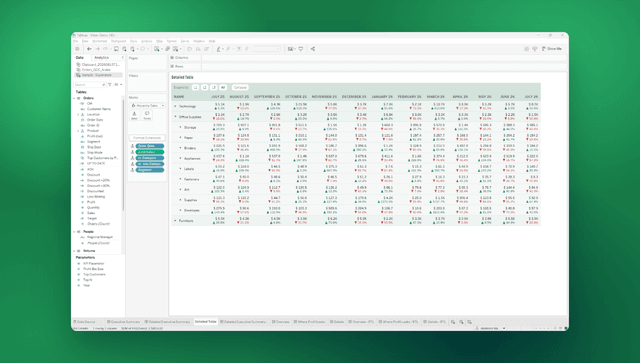Open the mark type dropdown in Marks card
The height and width of the screenshot is (363, 640).
tap(147, 105)
